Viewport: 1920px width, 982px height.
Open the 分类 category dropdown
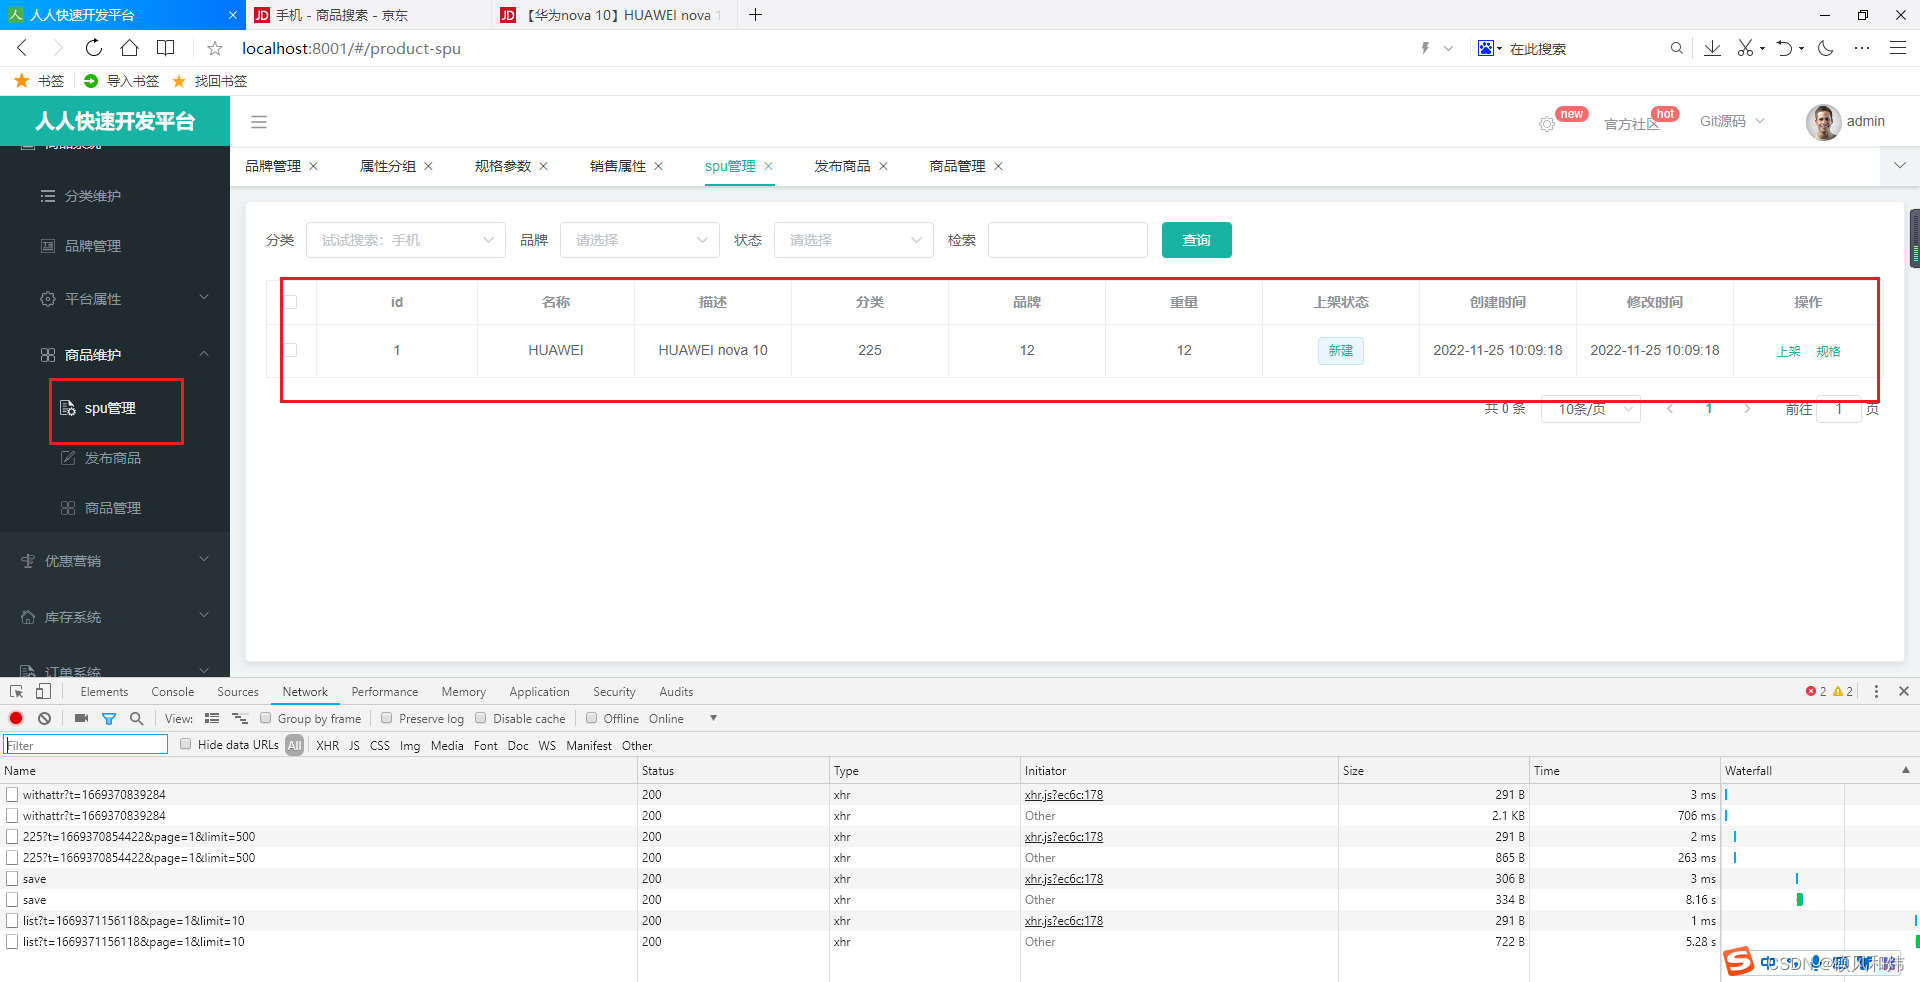(x=406, y=240)
